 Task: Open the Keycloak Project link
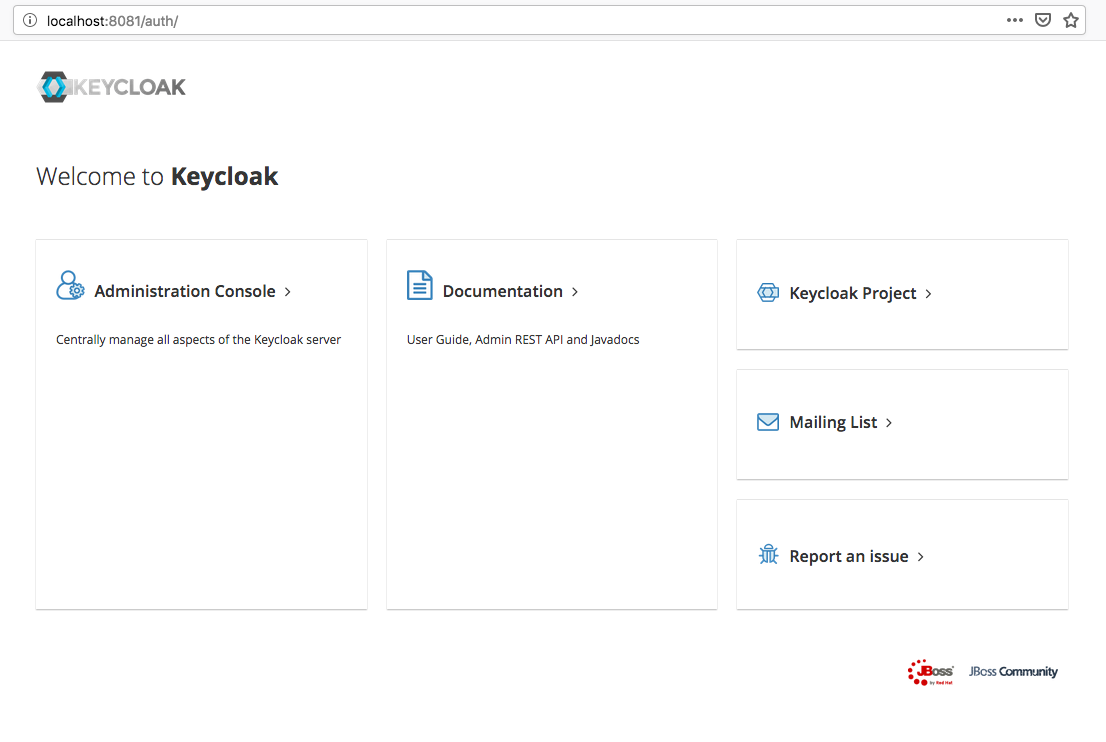coord(853,293)
